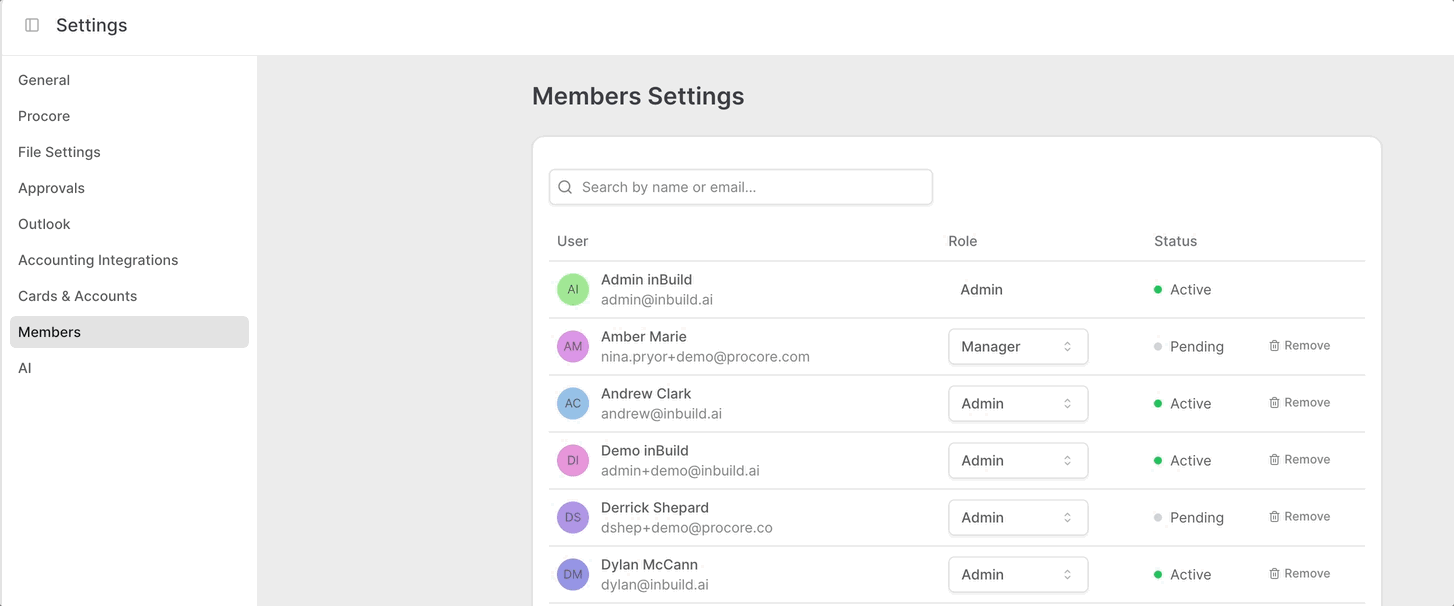
Task: Click the email admin+demo@inbuild.ai
Action: pos(680,471)
